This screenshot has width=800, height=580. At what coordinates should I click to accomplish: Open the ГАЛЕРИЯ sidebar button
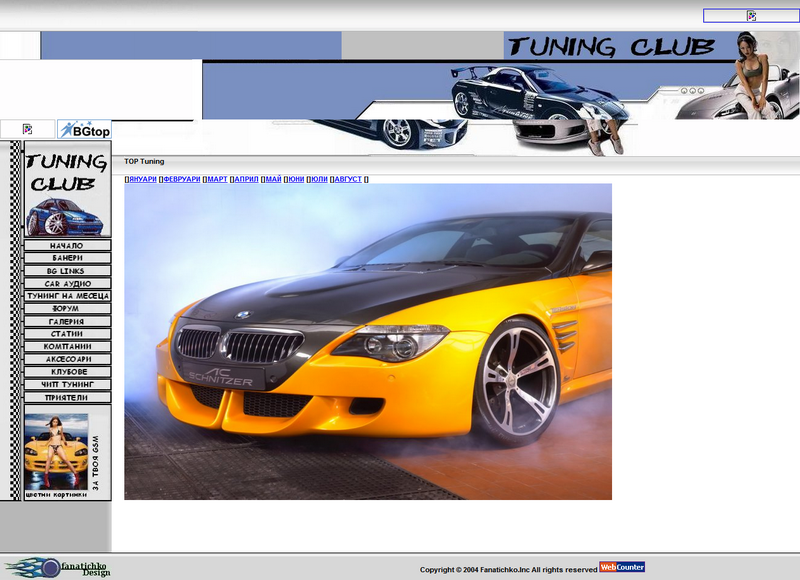67,321
